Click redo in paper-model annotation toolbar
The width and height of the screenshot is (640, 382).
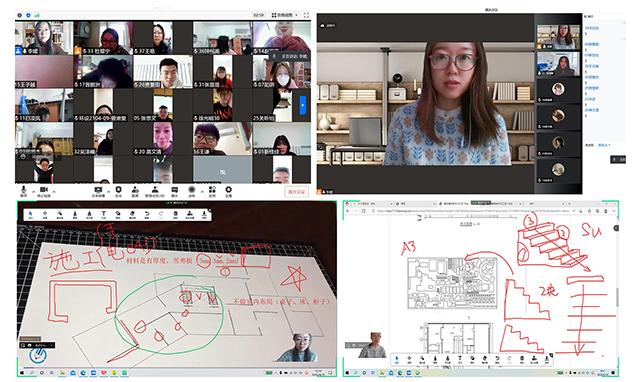161,214
